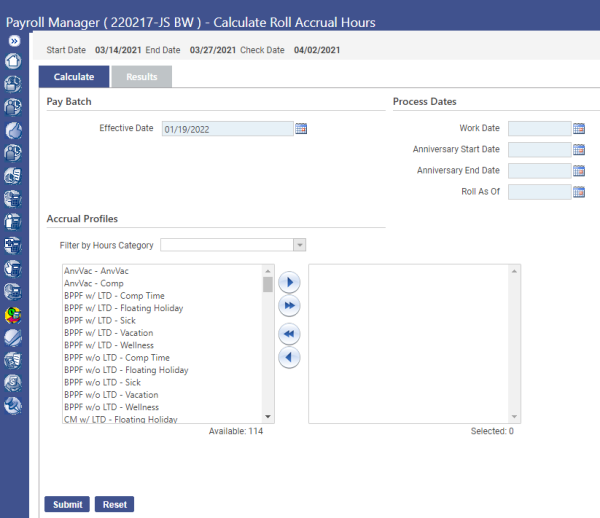Open the Effective Date calendar picker
Image resolution: width=600 pixels, height=518 pixels.
pyautogui.click(x=301, y=128)
